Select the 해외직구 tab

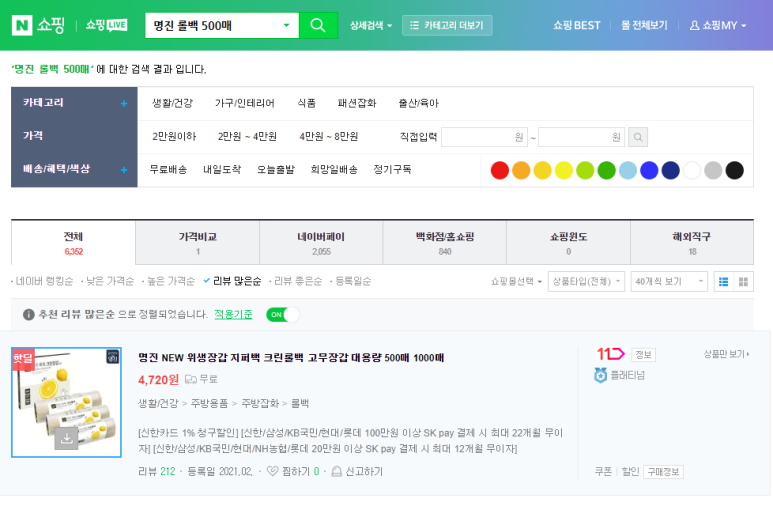coord(692,243)
